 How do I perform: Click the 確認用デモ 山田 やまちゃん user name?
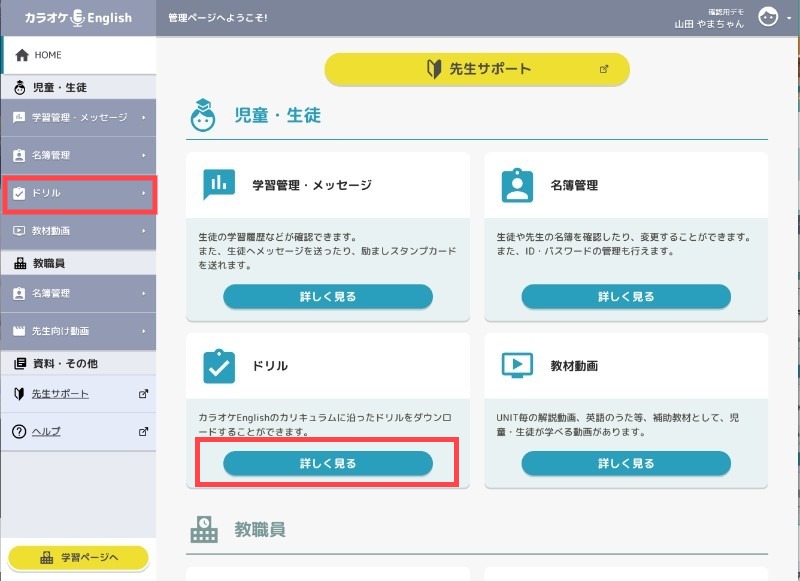coord(709,19)
